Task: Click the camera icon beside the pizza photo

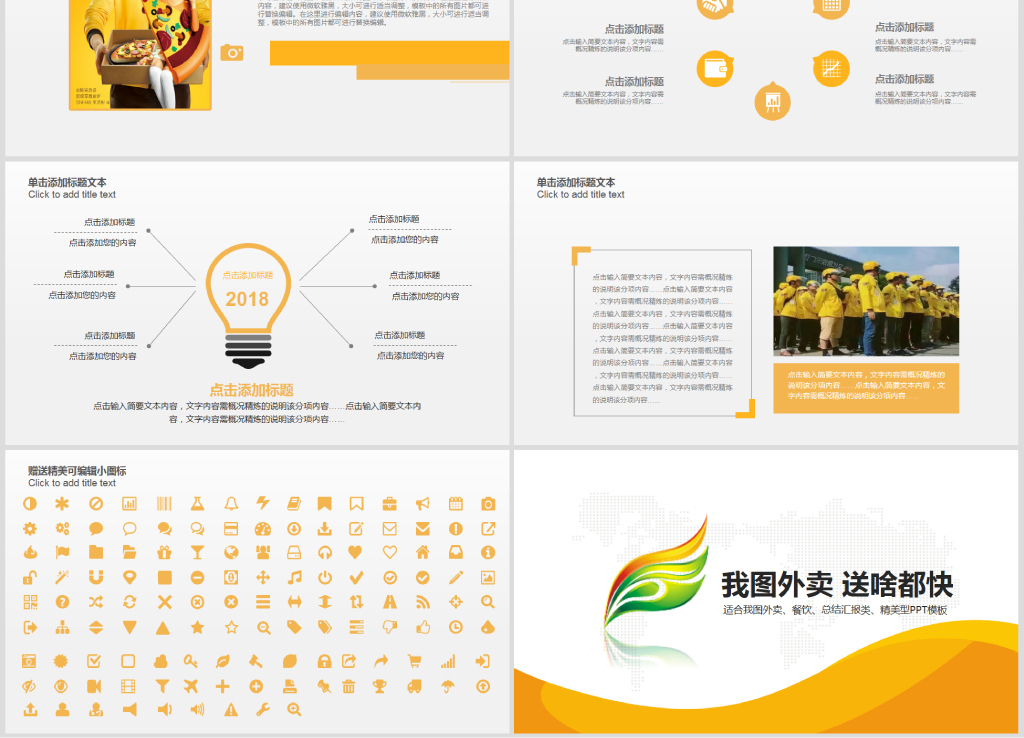Action: point(232,53)
